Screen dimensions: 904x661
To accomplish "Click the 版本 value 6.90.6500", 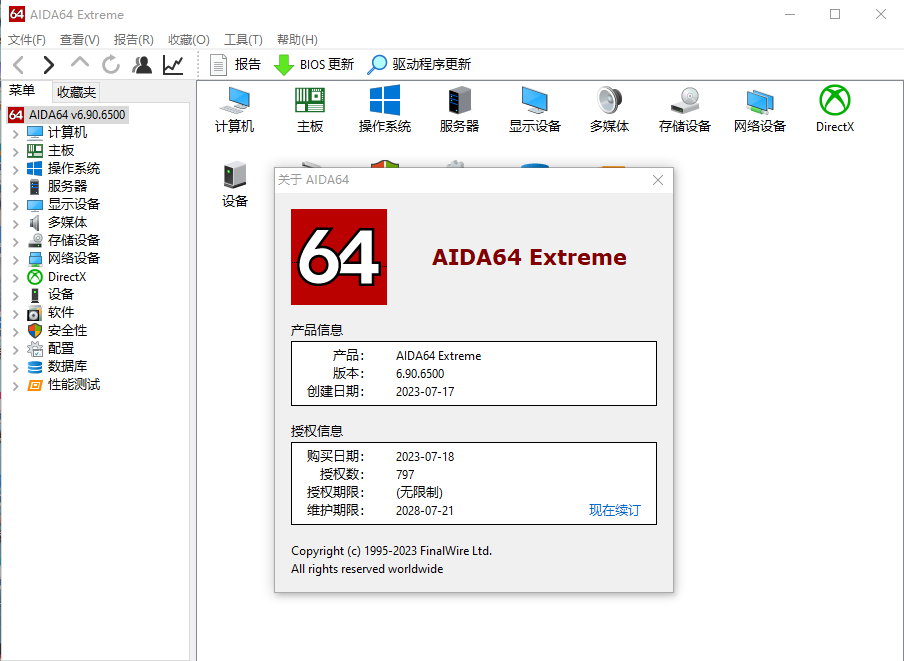I will coord(420,374).
